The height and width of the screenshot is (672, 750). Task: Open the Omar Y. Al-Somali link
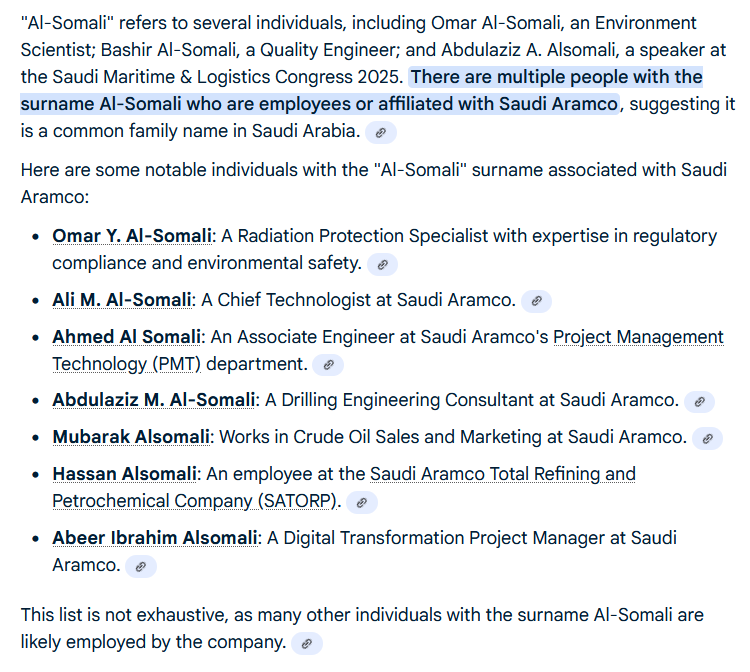pos(132,236)
